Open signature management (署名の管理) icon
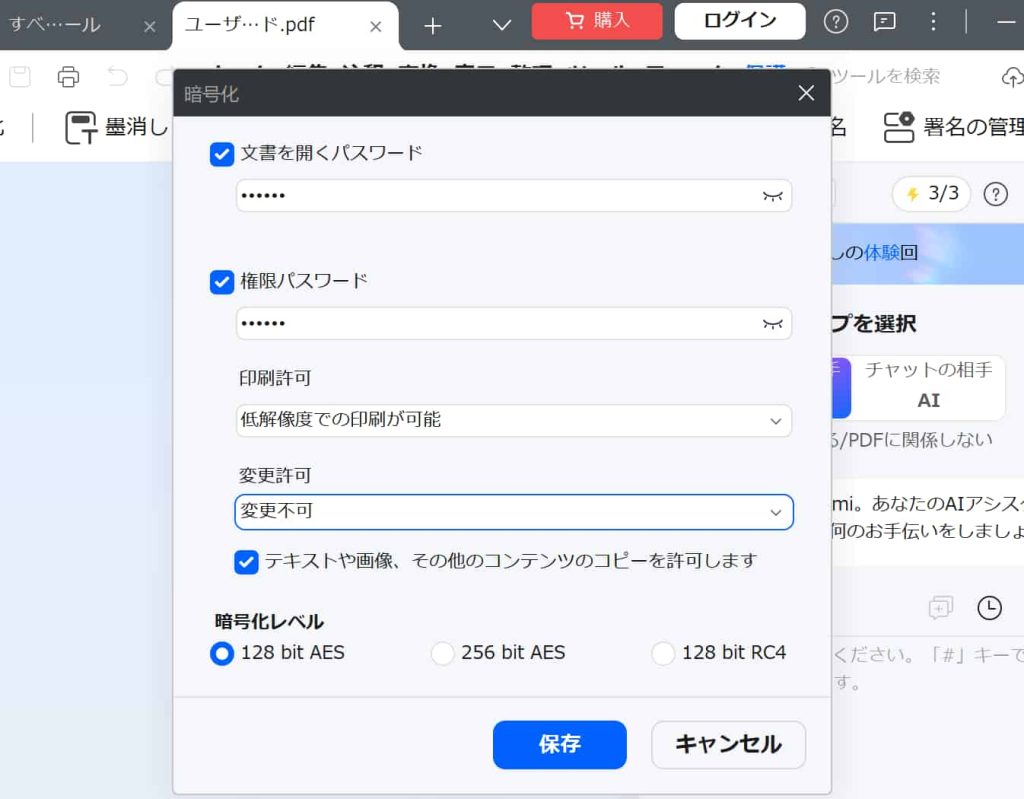The height and width of the screenshot is (799, 1024). click(x=899, y=127)
